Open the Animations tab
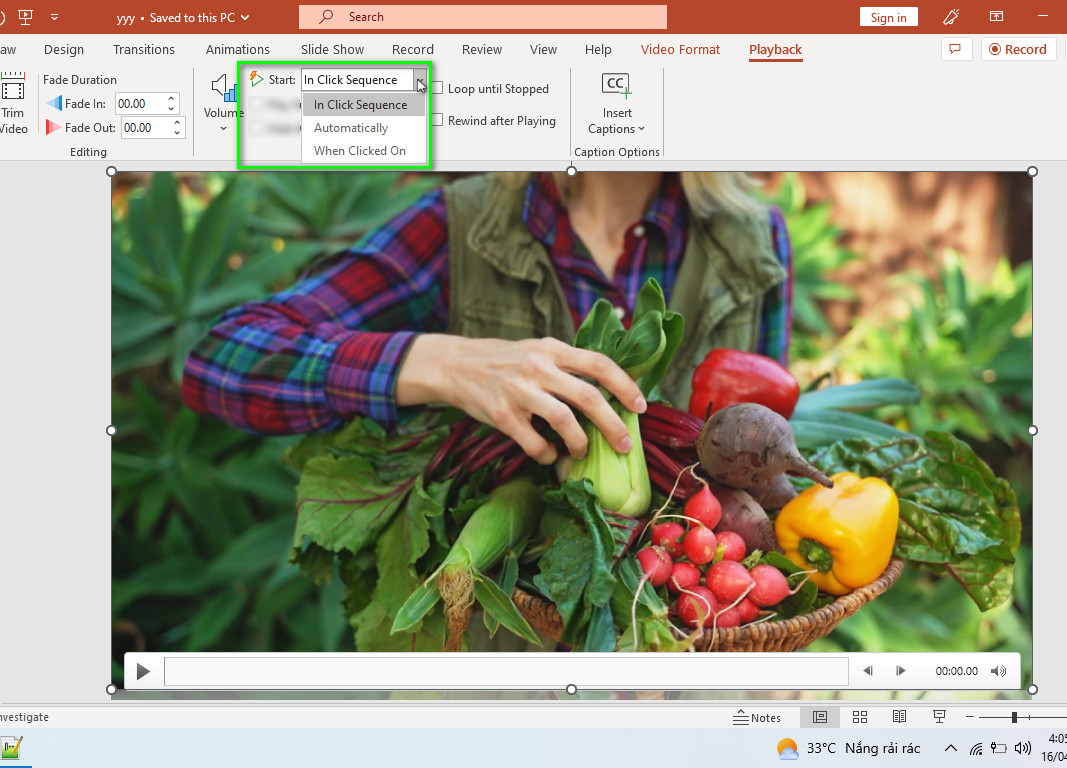This screenshot has height=768, width=1067. pos(237,50)
